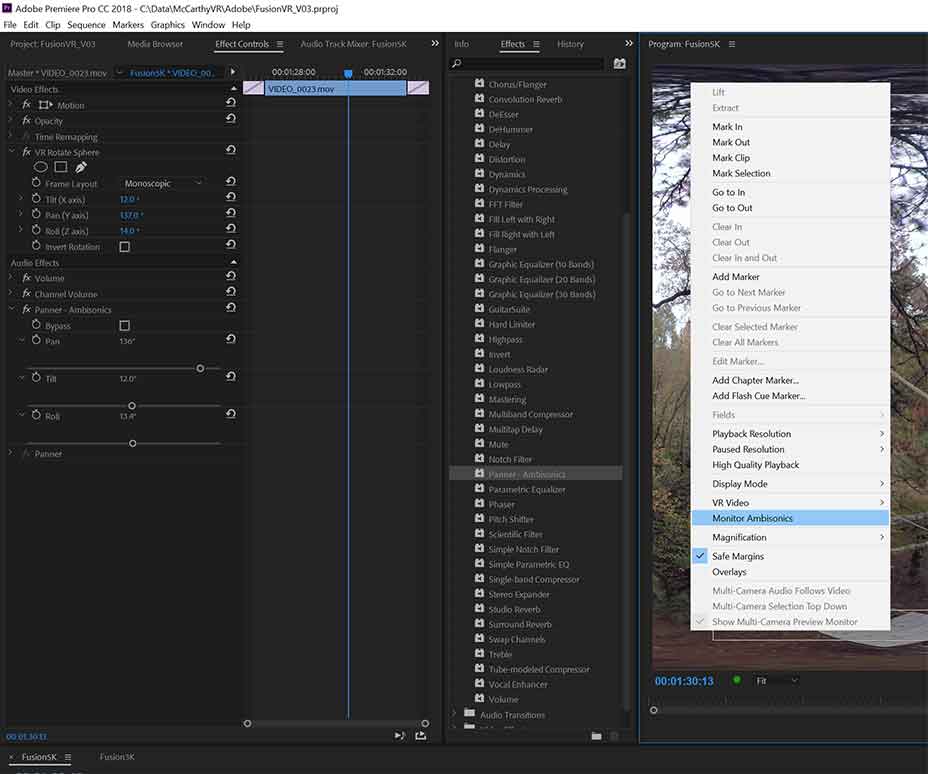The width and height of the screenshot is (928, 774).
Task: Toggle the Motion fx enable switch
Action: [27, 104]
